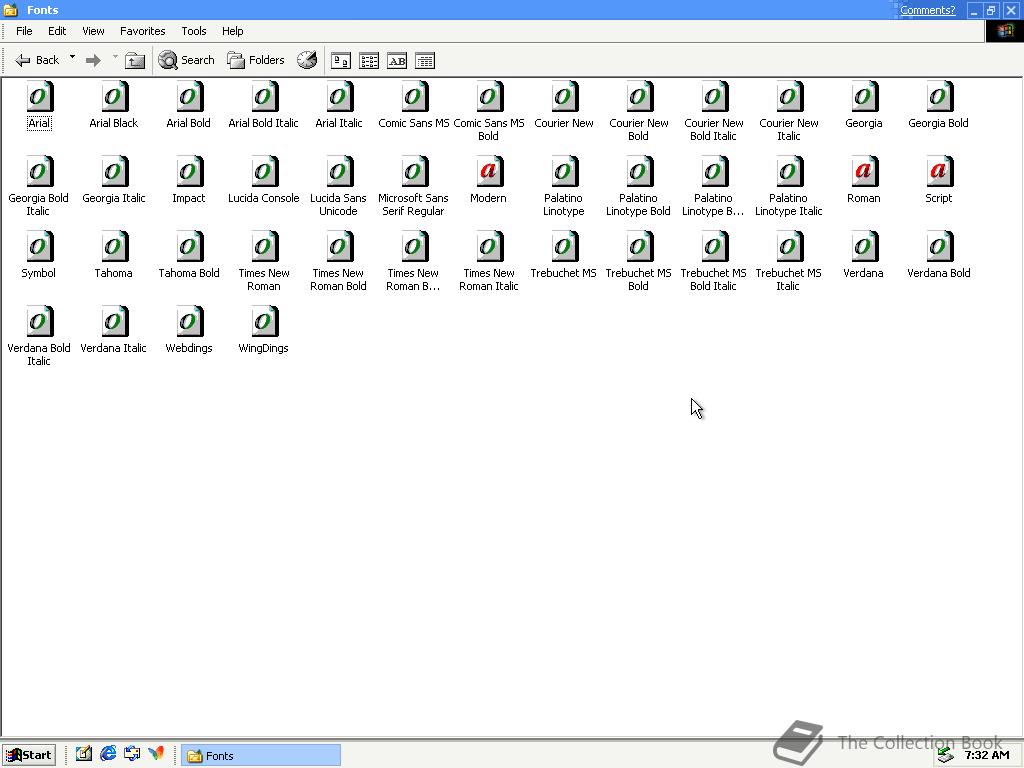Click the Verdana Bold Italic label
The image size is (1024, 768).
pos(39,355)
